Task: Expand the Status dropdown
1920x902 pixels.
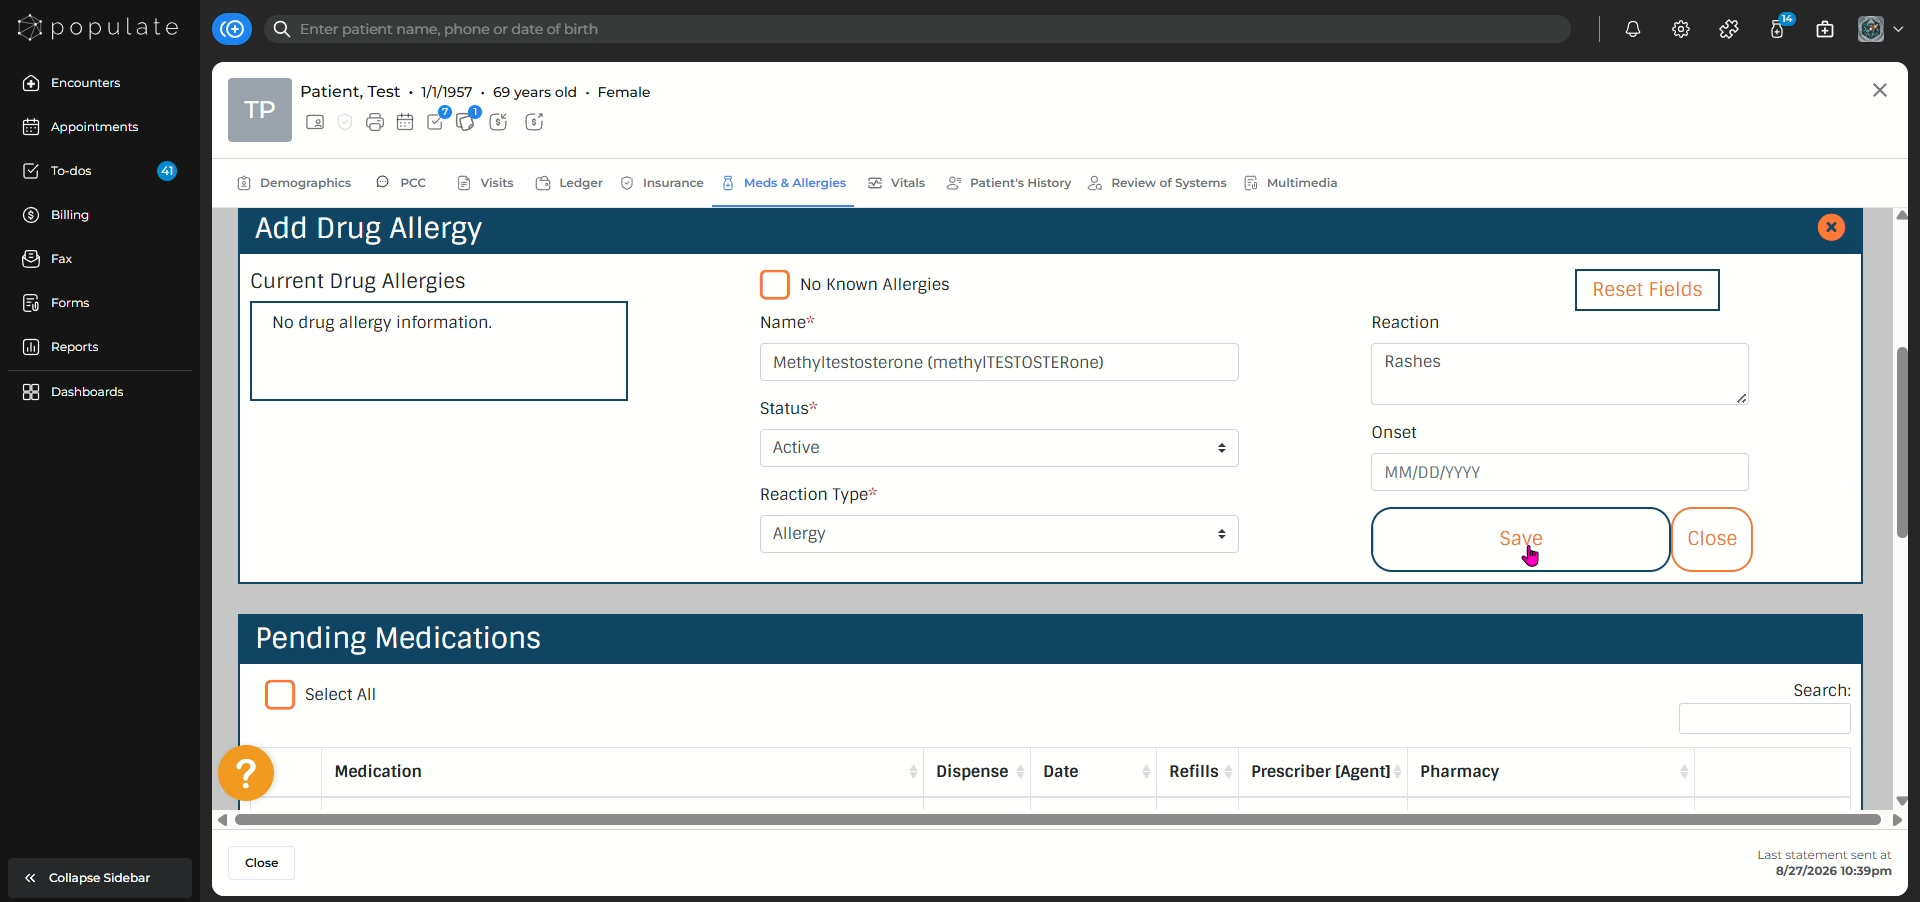Action: click(x=999, y=448)
